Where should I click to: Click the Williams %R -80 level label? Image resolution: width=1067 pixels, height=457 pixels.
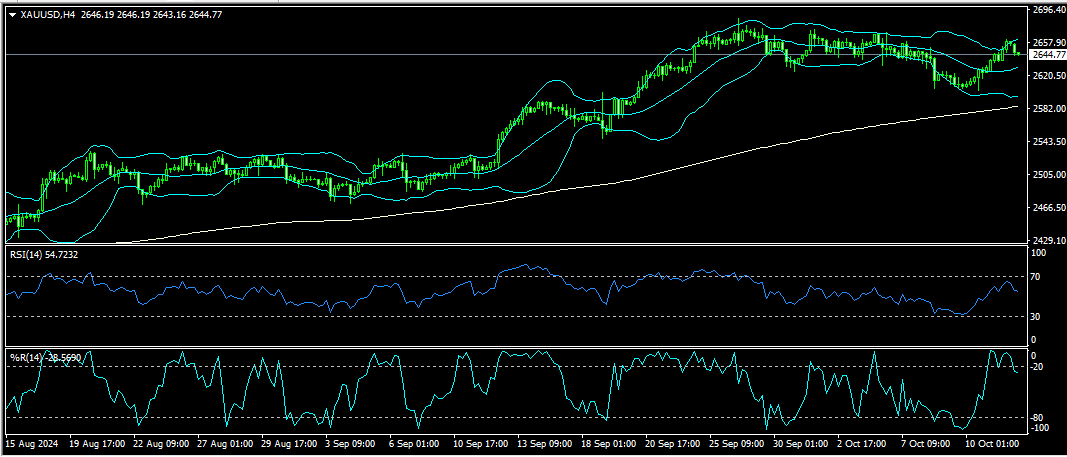(x=1037, y=417)
